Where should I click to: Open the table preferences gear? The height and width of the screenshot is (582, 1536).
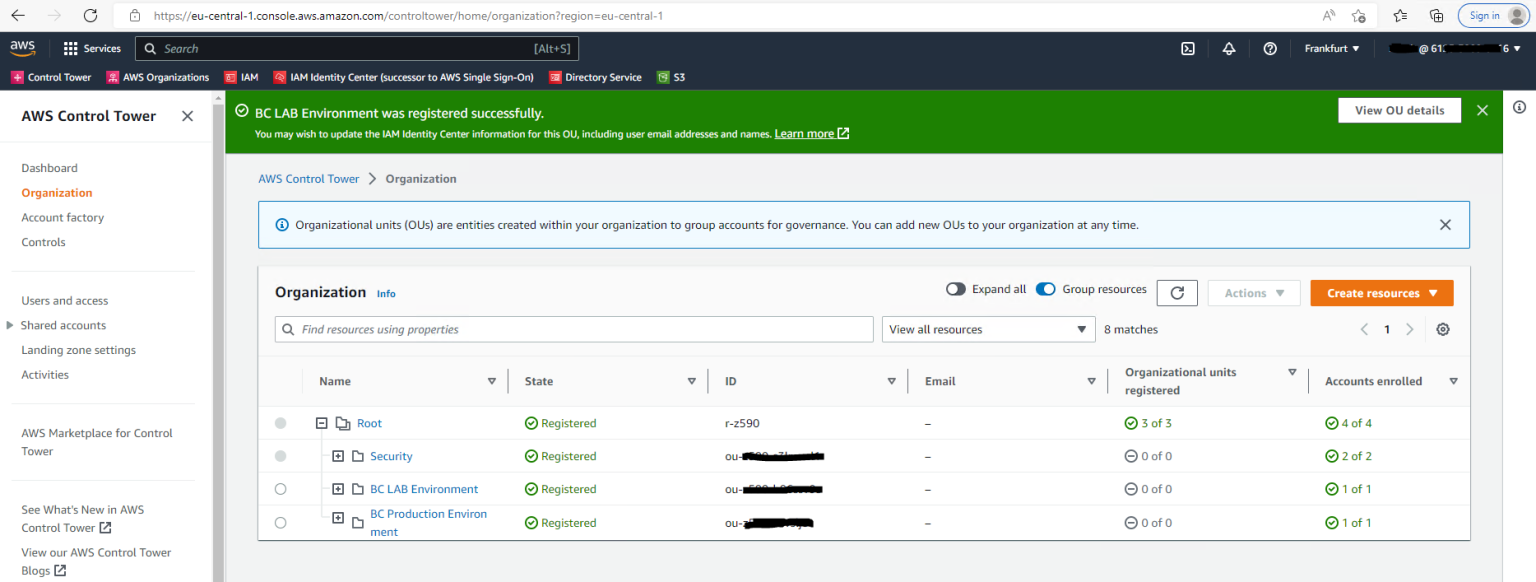click(1442, 329)
